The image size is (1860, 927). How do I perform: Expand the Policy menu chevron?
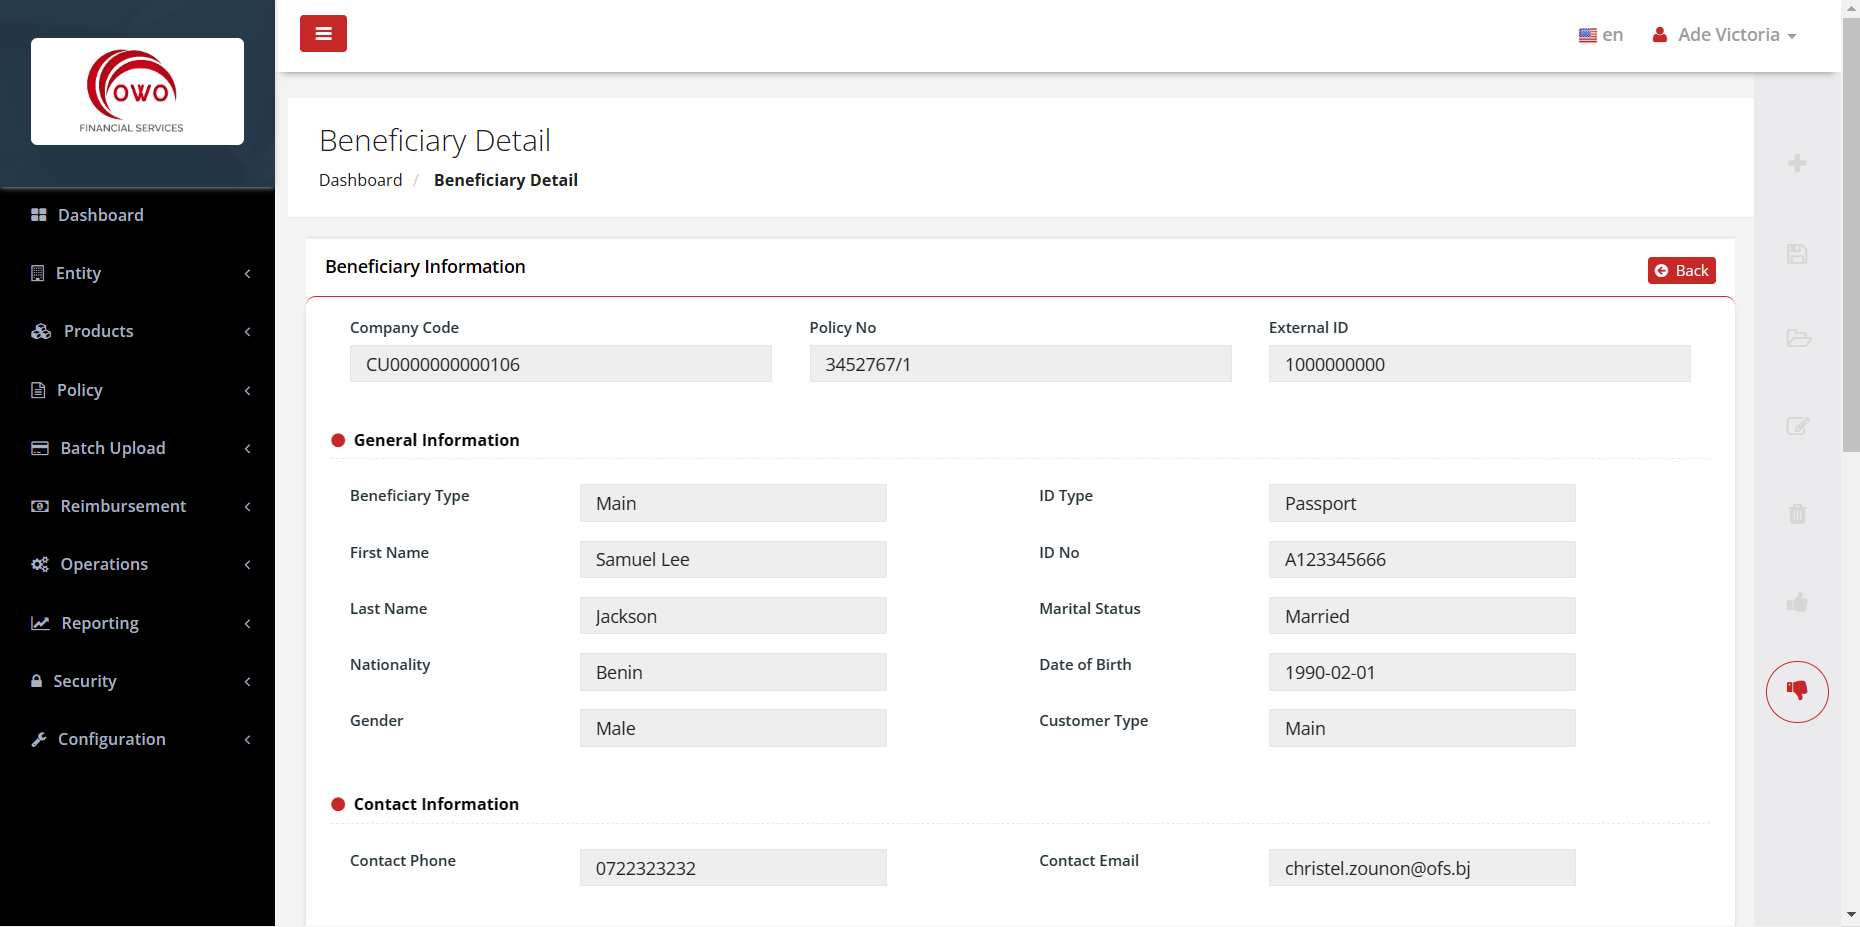pos(247,390)
